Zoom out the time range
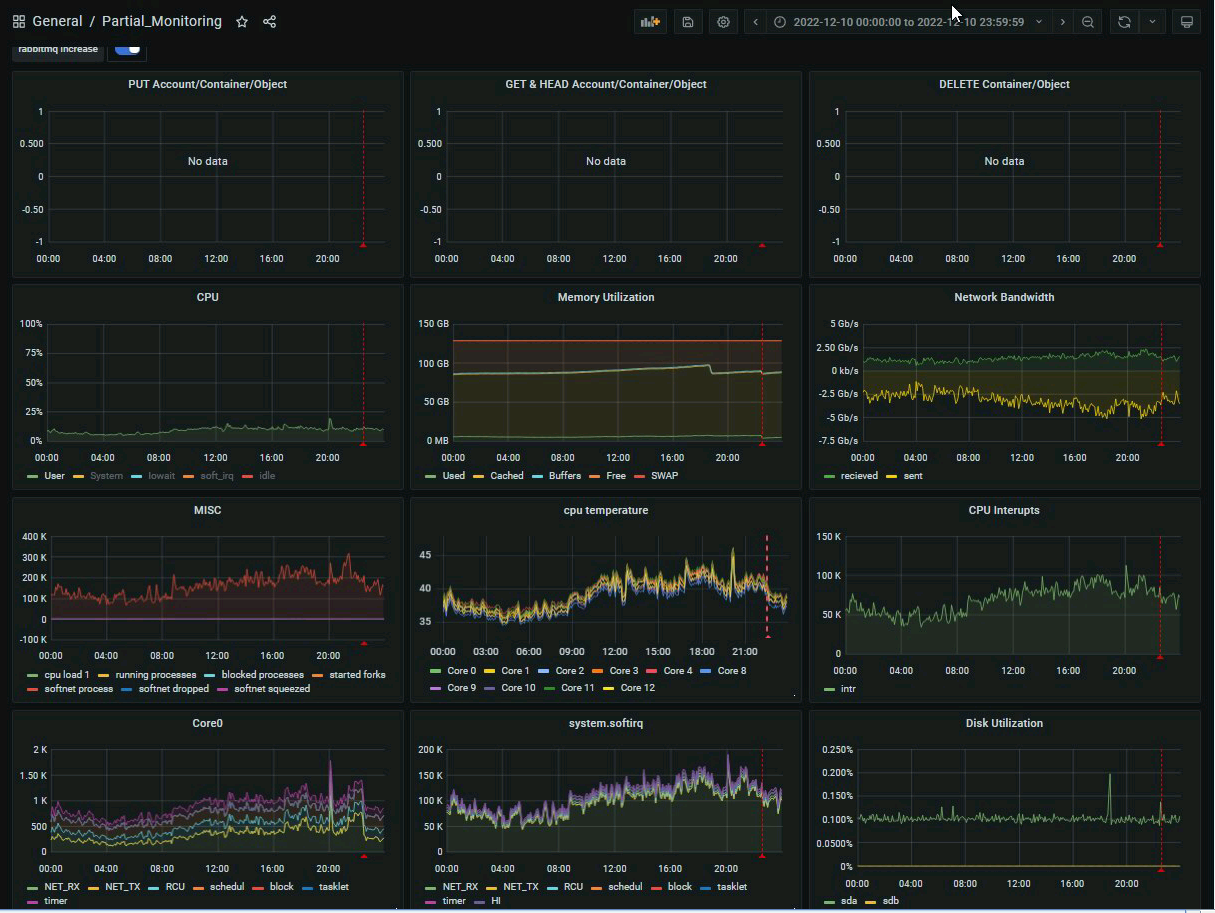 click(x=1088, y=22)
